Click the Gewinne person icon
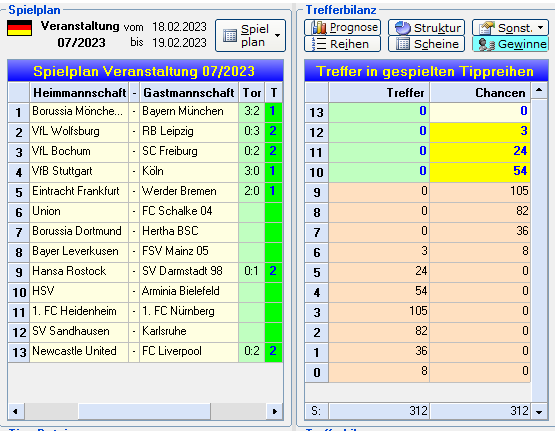Viewport: 555px width, 431px height. [x=486, y=44]
